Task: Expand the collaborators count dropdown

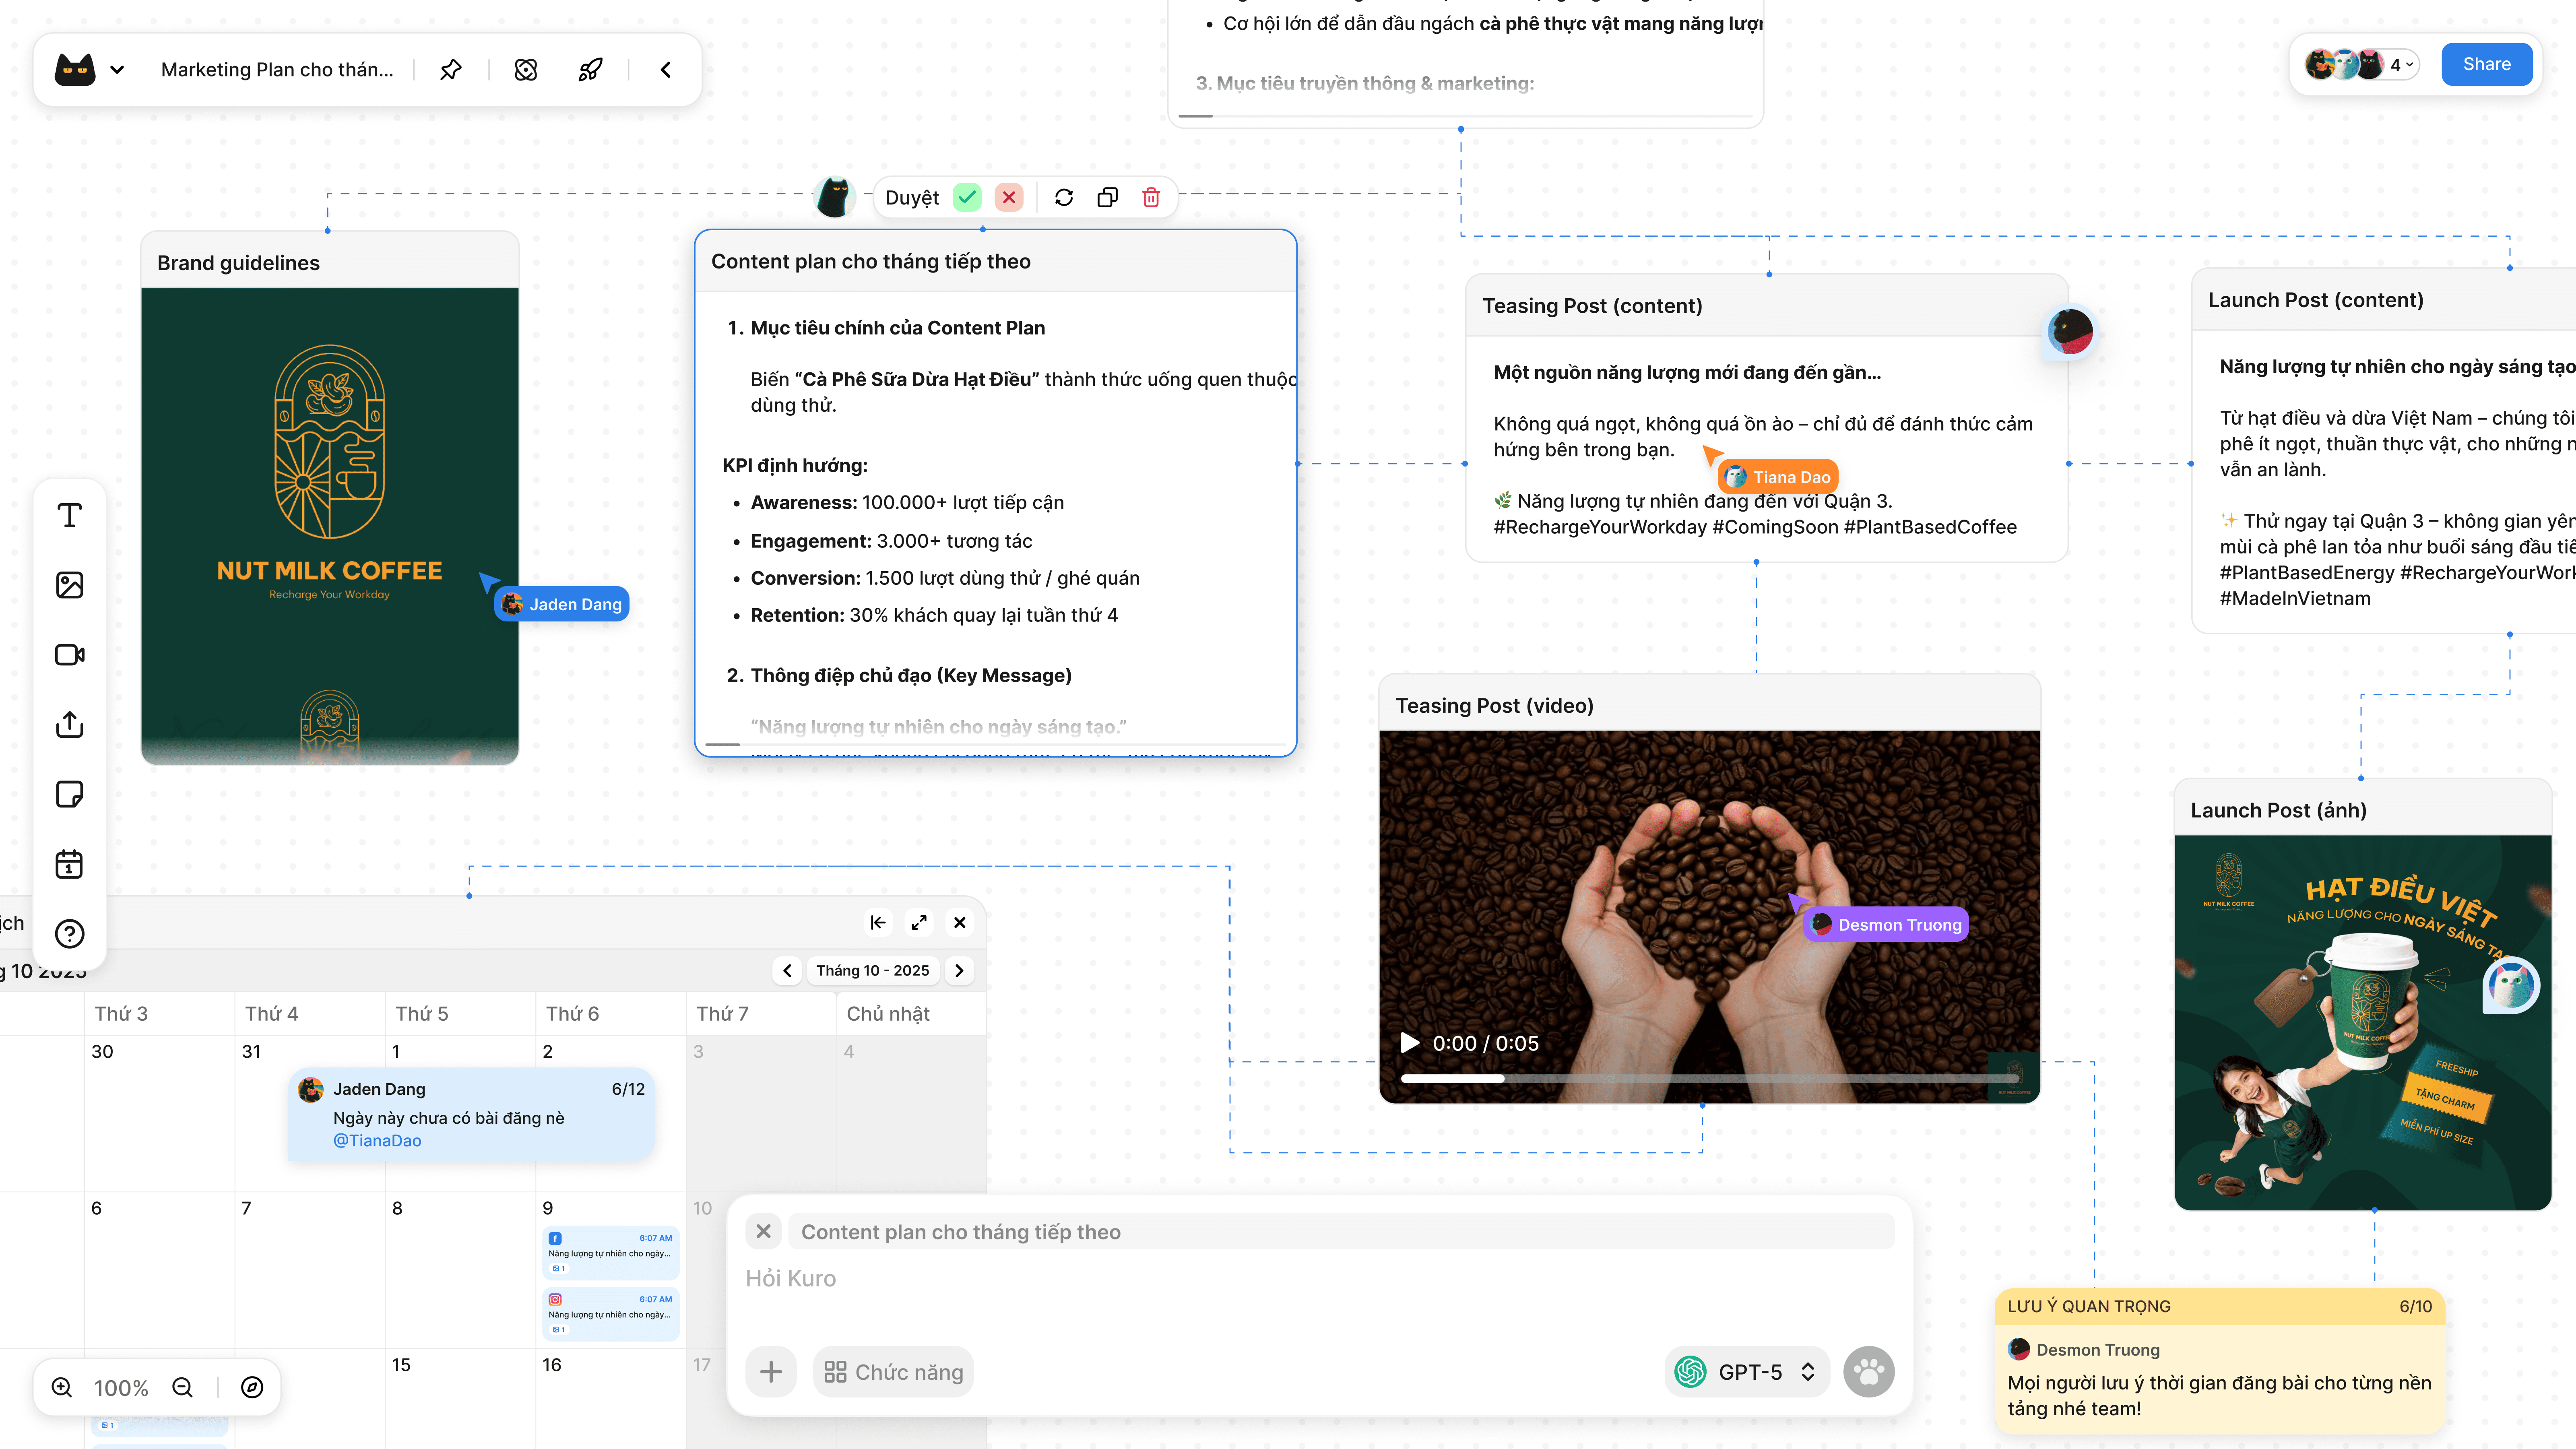Action: tap(2401, 65)
